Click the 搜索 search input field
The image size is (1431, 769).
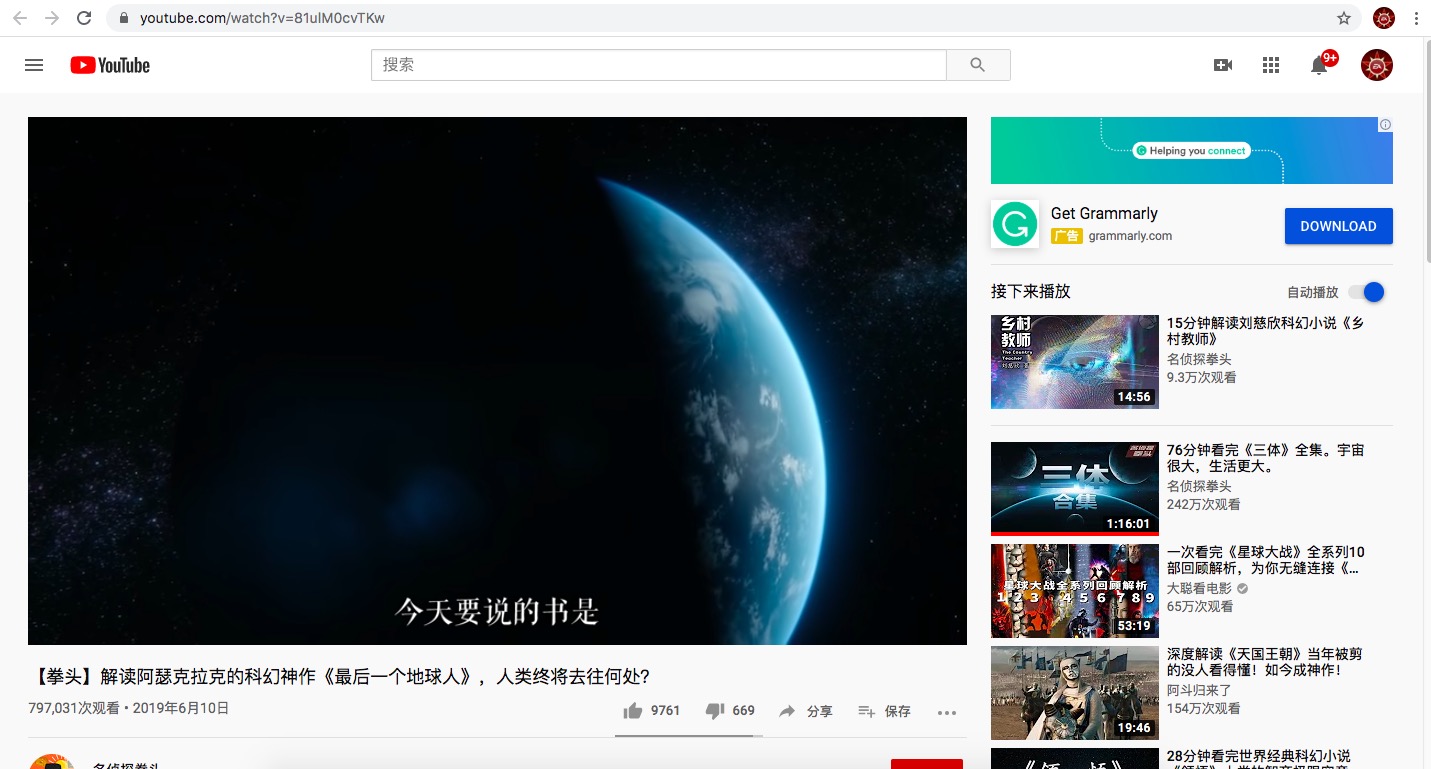coord(659,65)
